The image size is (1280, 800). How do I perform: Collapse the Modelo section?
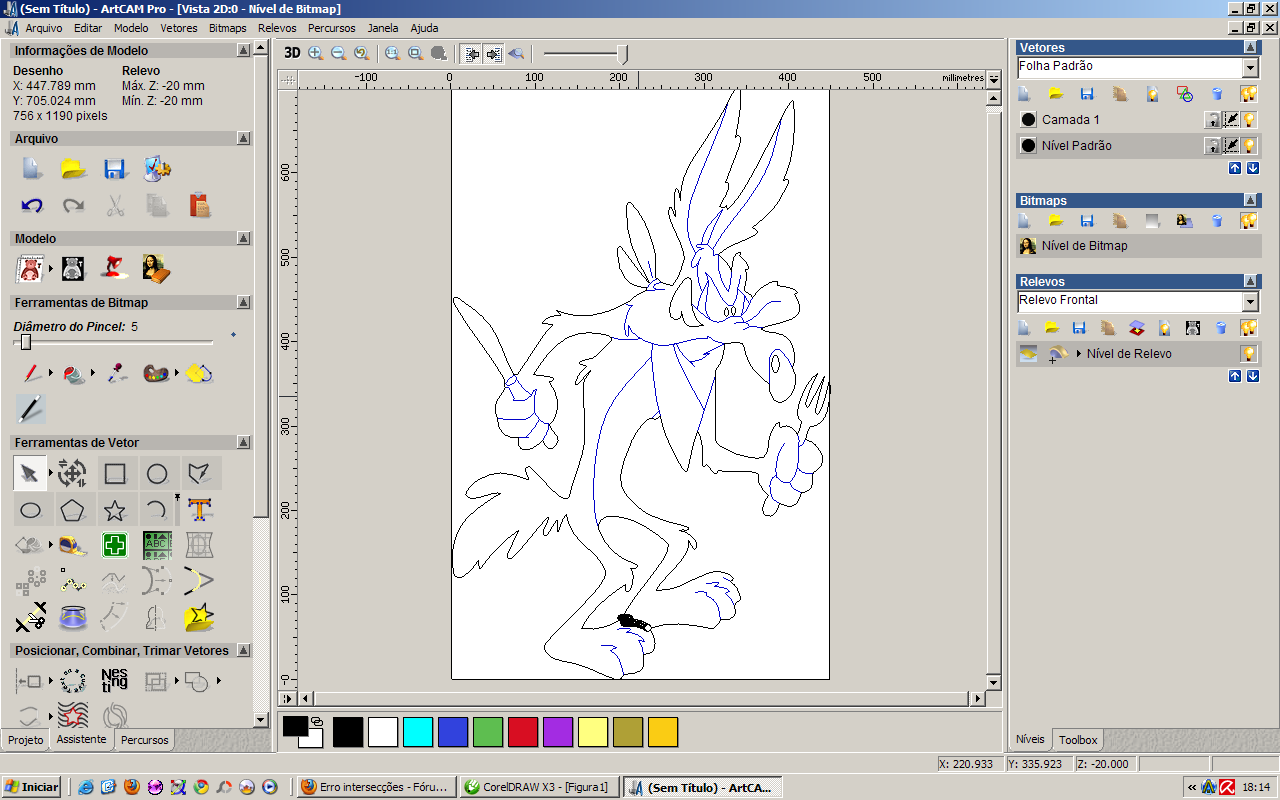243,238
